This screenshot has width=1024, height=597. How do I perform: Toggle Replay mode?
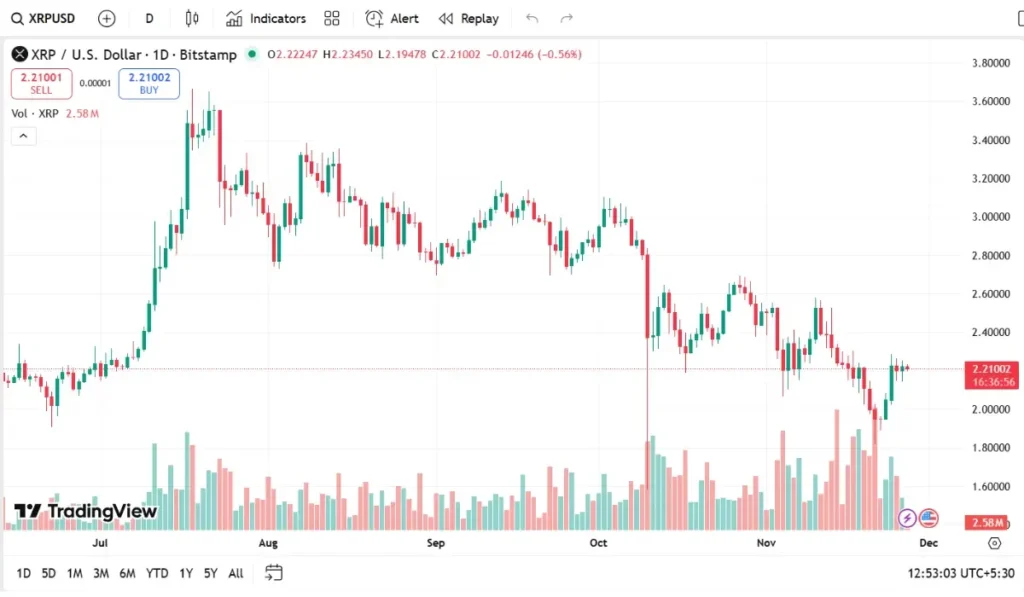coord(468,18)
